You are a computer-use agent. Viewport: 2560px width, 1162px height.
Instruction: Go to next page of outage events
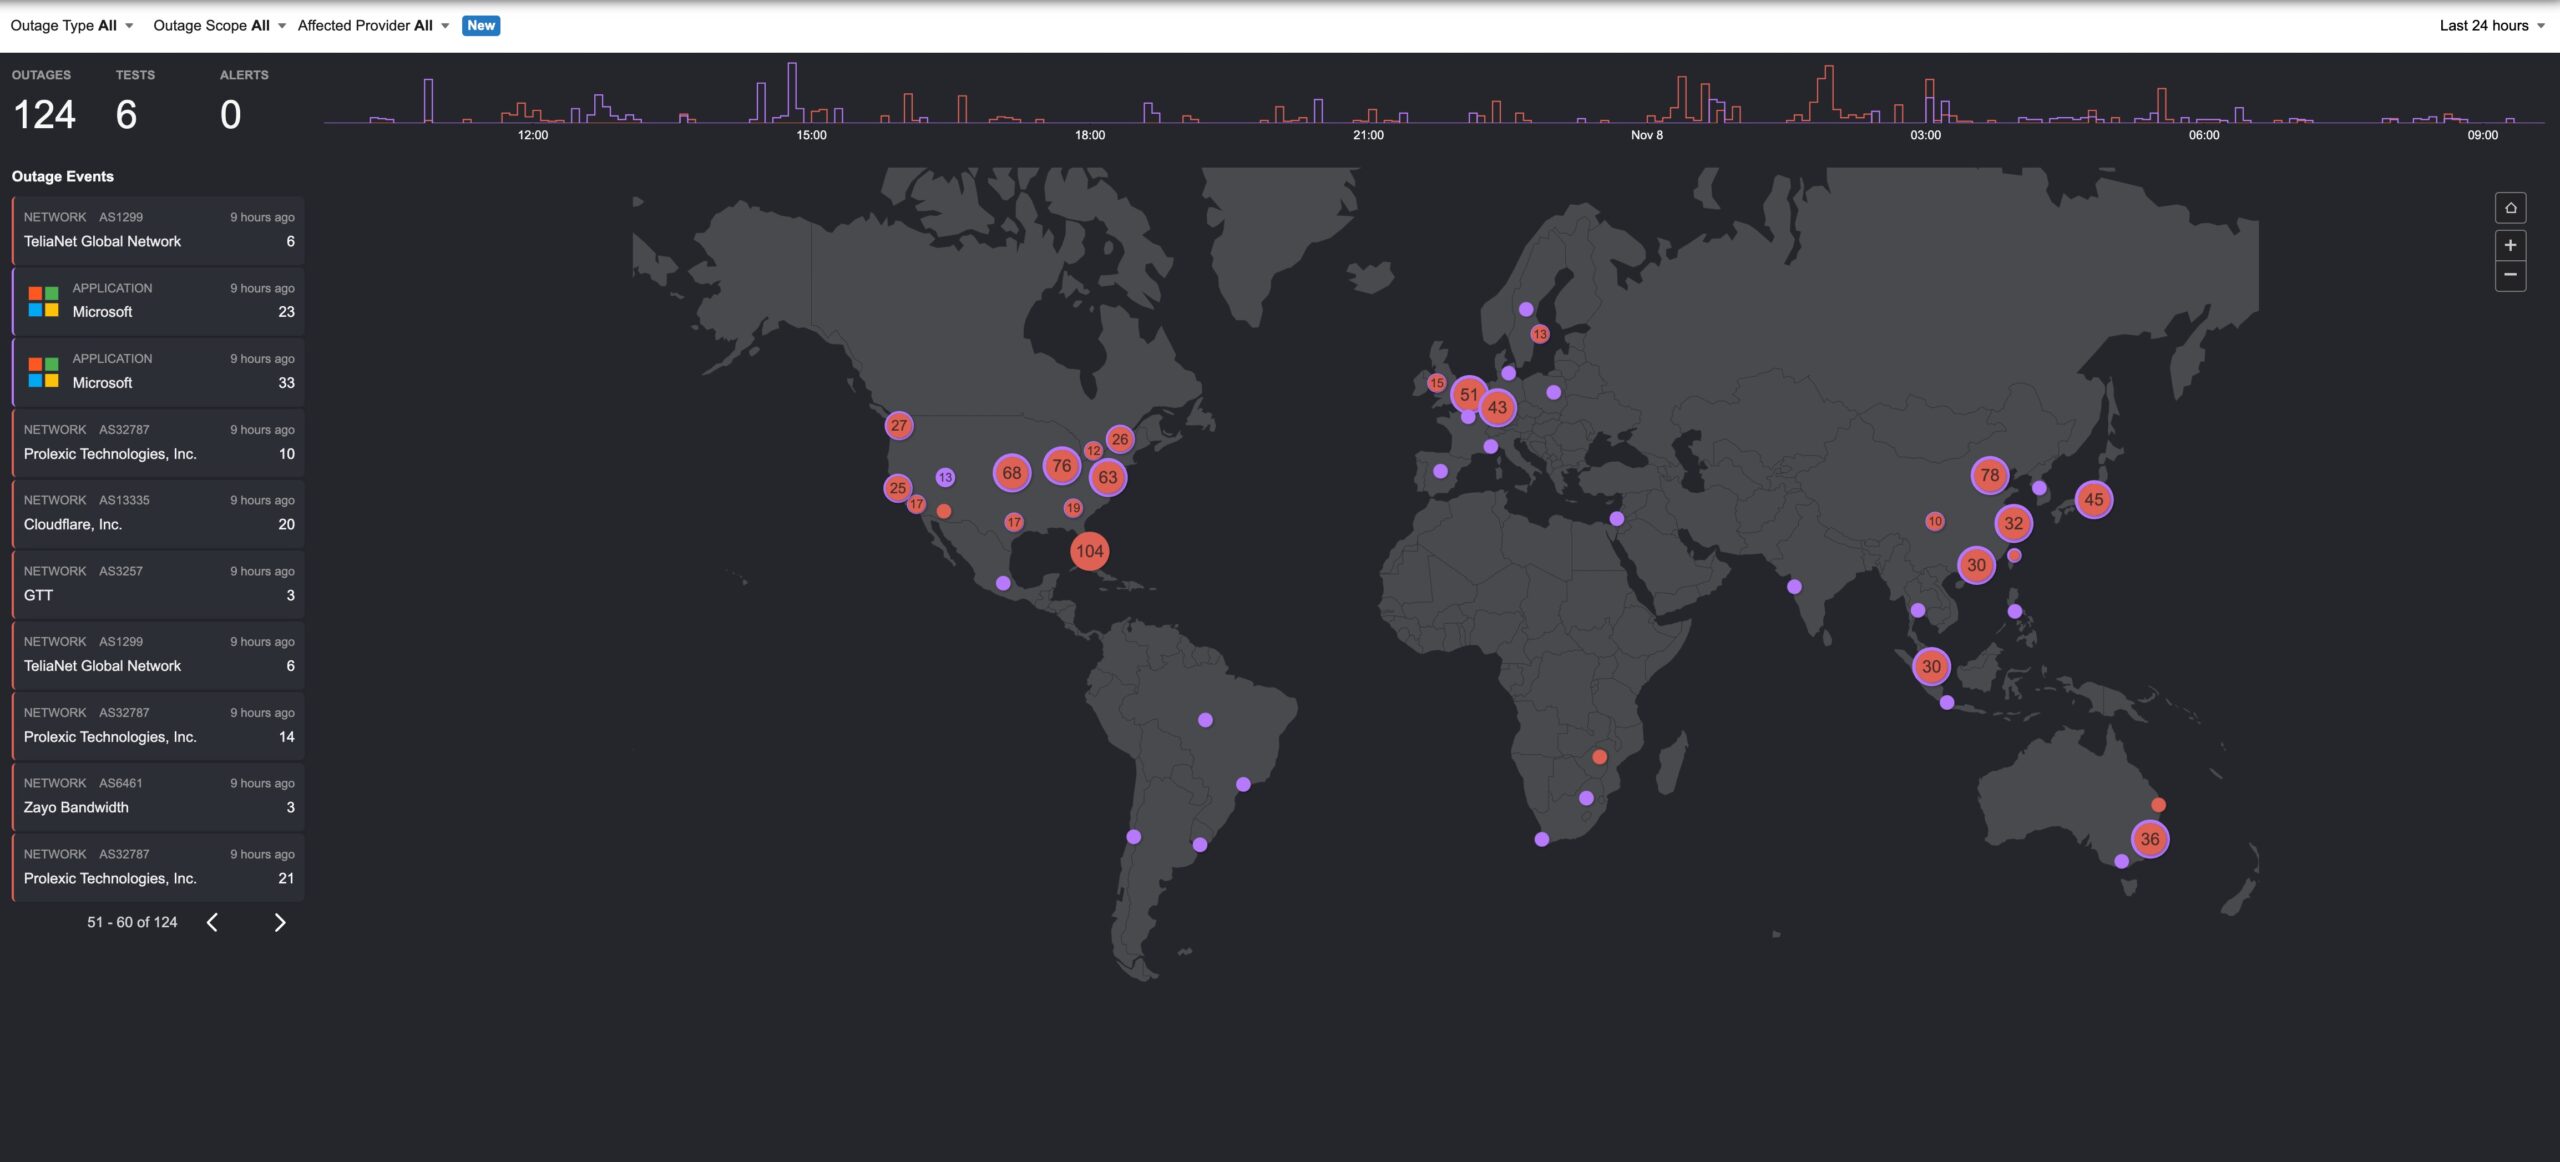pos(280,922)
